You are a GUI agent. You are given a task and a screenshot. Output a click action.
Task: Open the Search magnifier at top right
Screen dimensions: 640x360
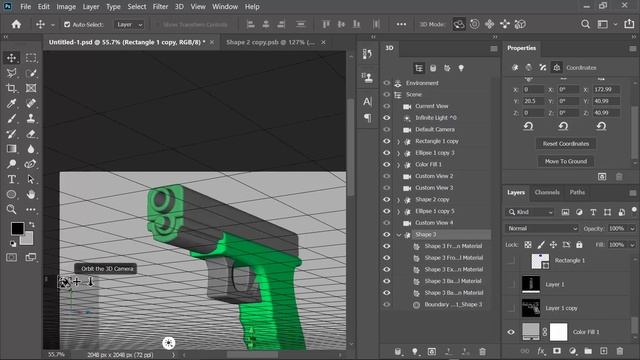(x=585, y=24)
